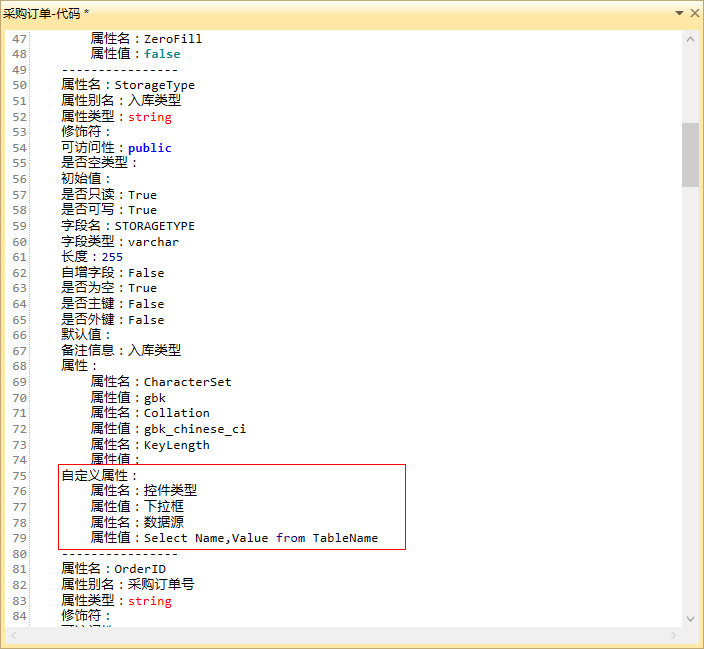The image size is (704, 649).
Task: Click the red string type on line 83
Action: click(149, 601)
